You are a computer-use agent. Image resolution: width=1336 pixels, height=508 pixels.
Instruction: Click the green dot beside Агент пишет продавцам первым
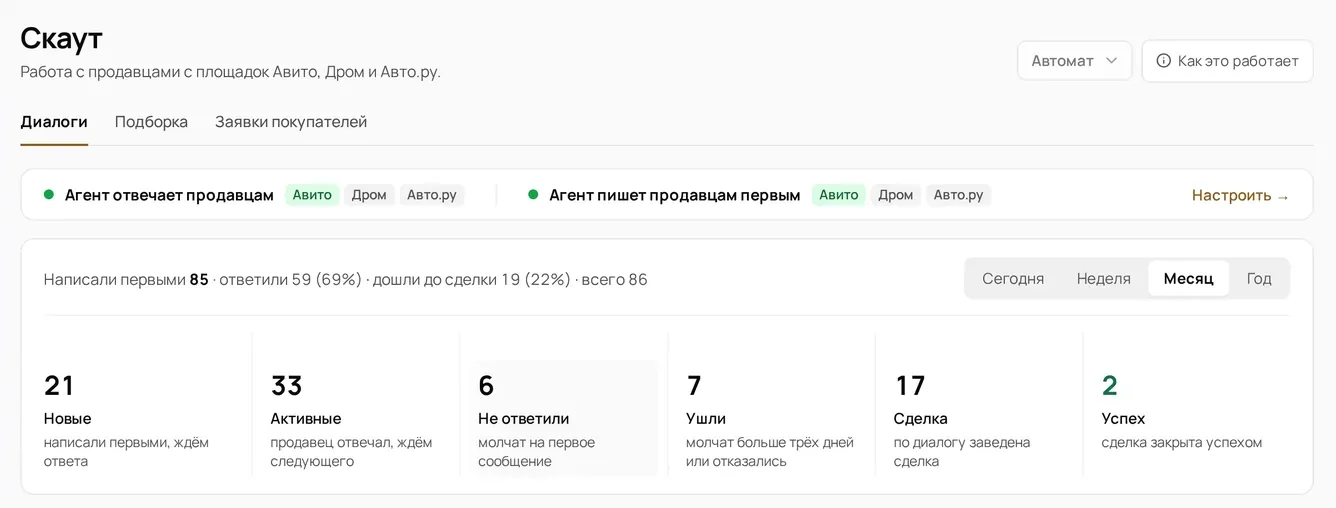(533, 195)
